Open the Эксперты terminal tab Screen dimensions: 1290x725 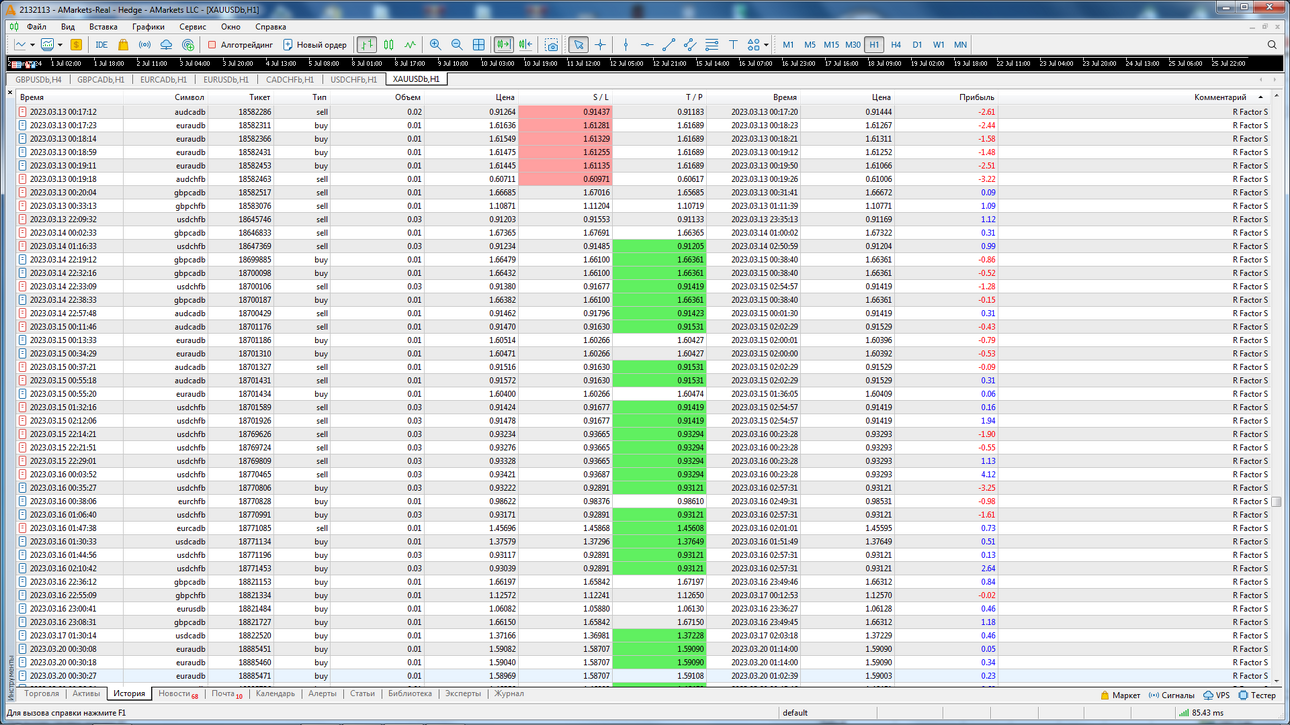(463, 693)
